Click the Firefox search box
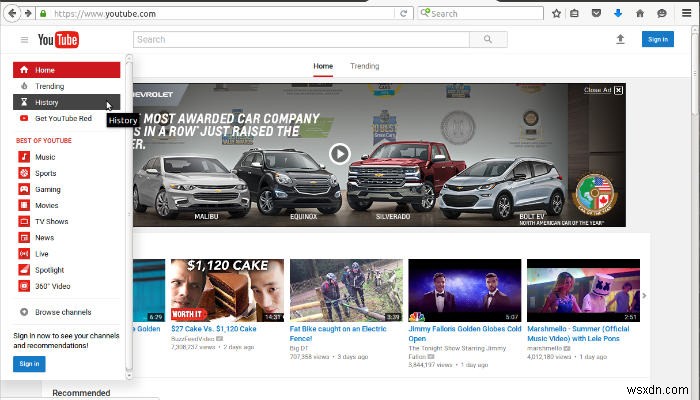700x400 pixels. (x=480, y=14)
